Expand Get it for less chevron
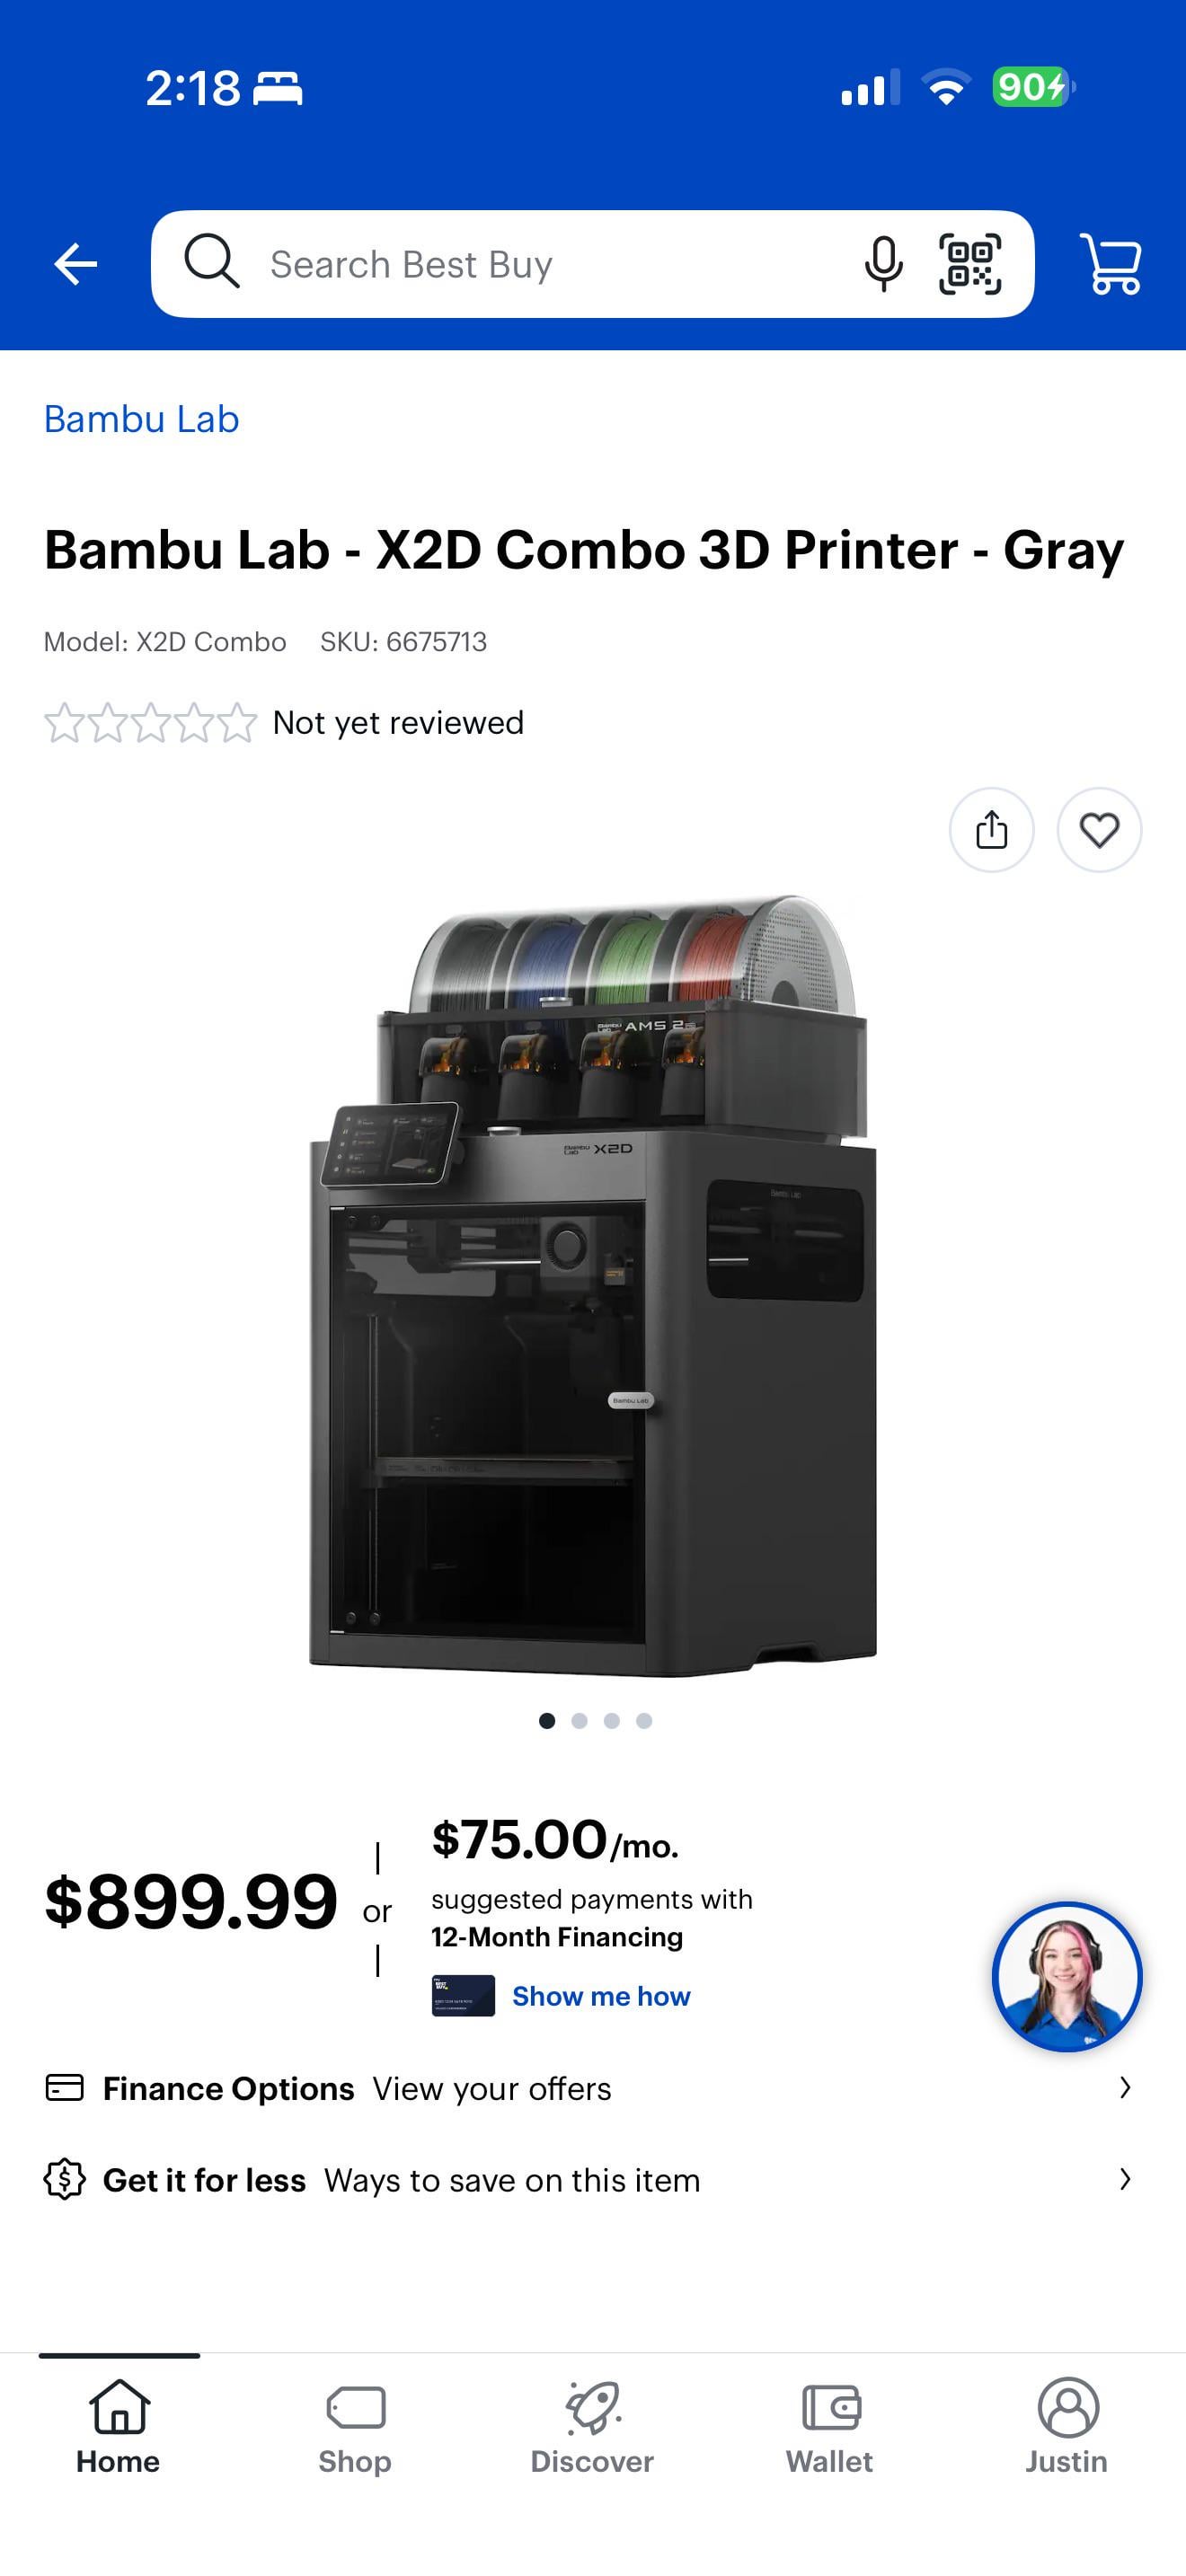The image size is (1186, 2576). pyautogui.click(x=1125, y=2179)
